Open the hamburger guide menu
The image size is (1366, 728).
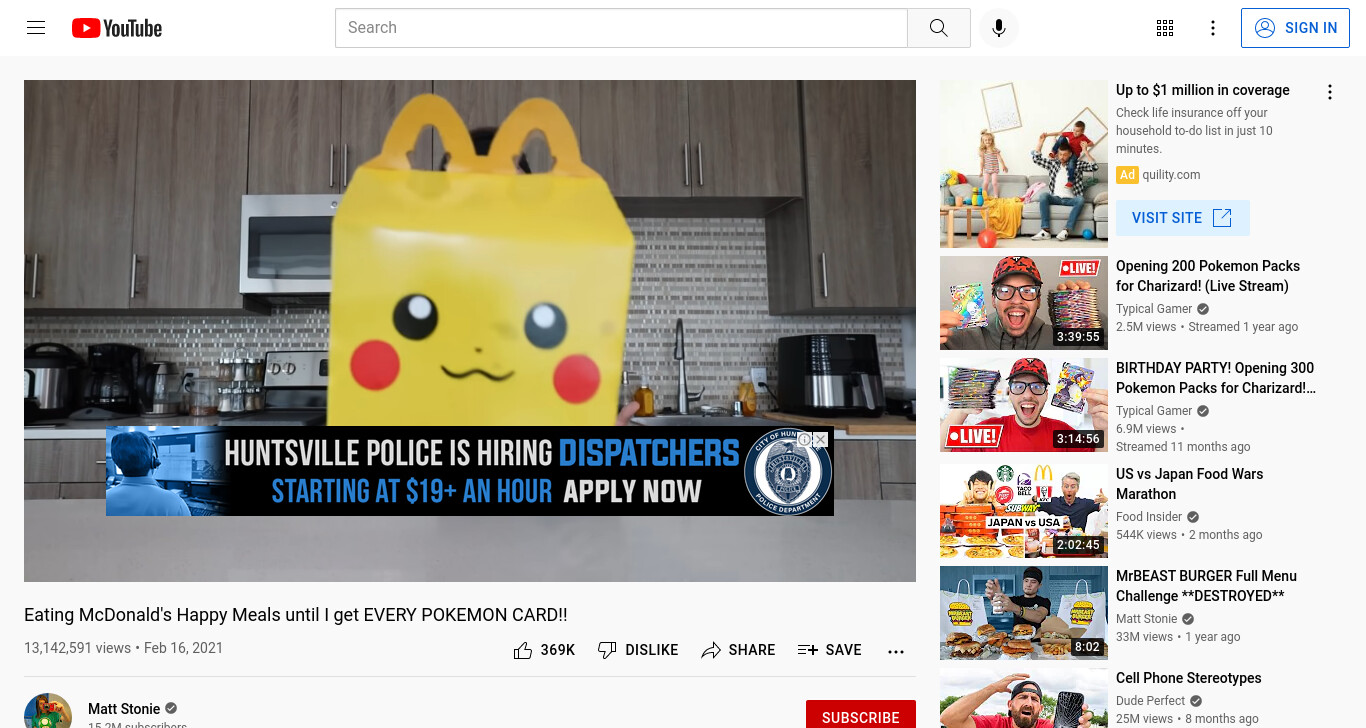point(36,28)
